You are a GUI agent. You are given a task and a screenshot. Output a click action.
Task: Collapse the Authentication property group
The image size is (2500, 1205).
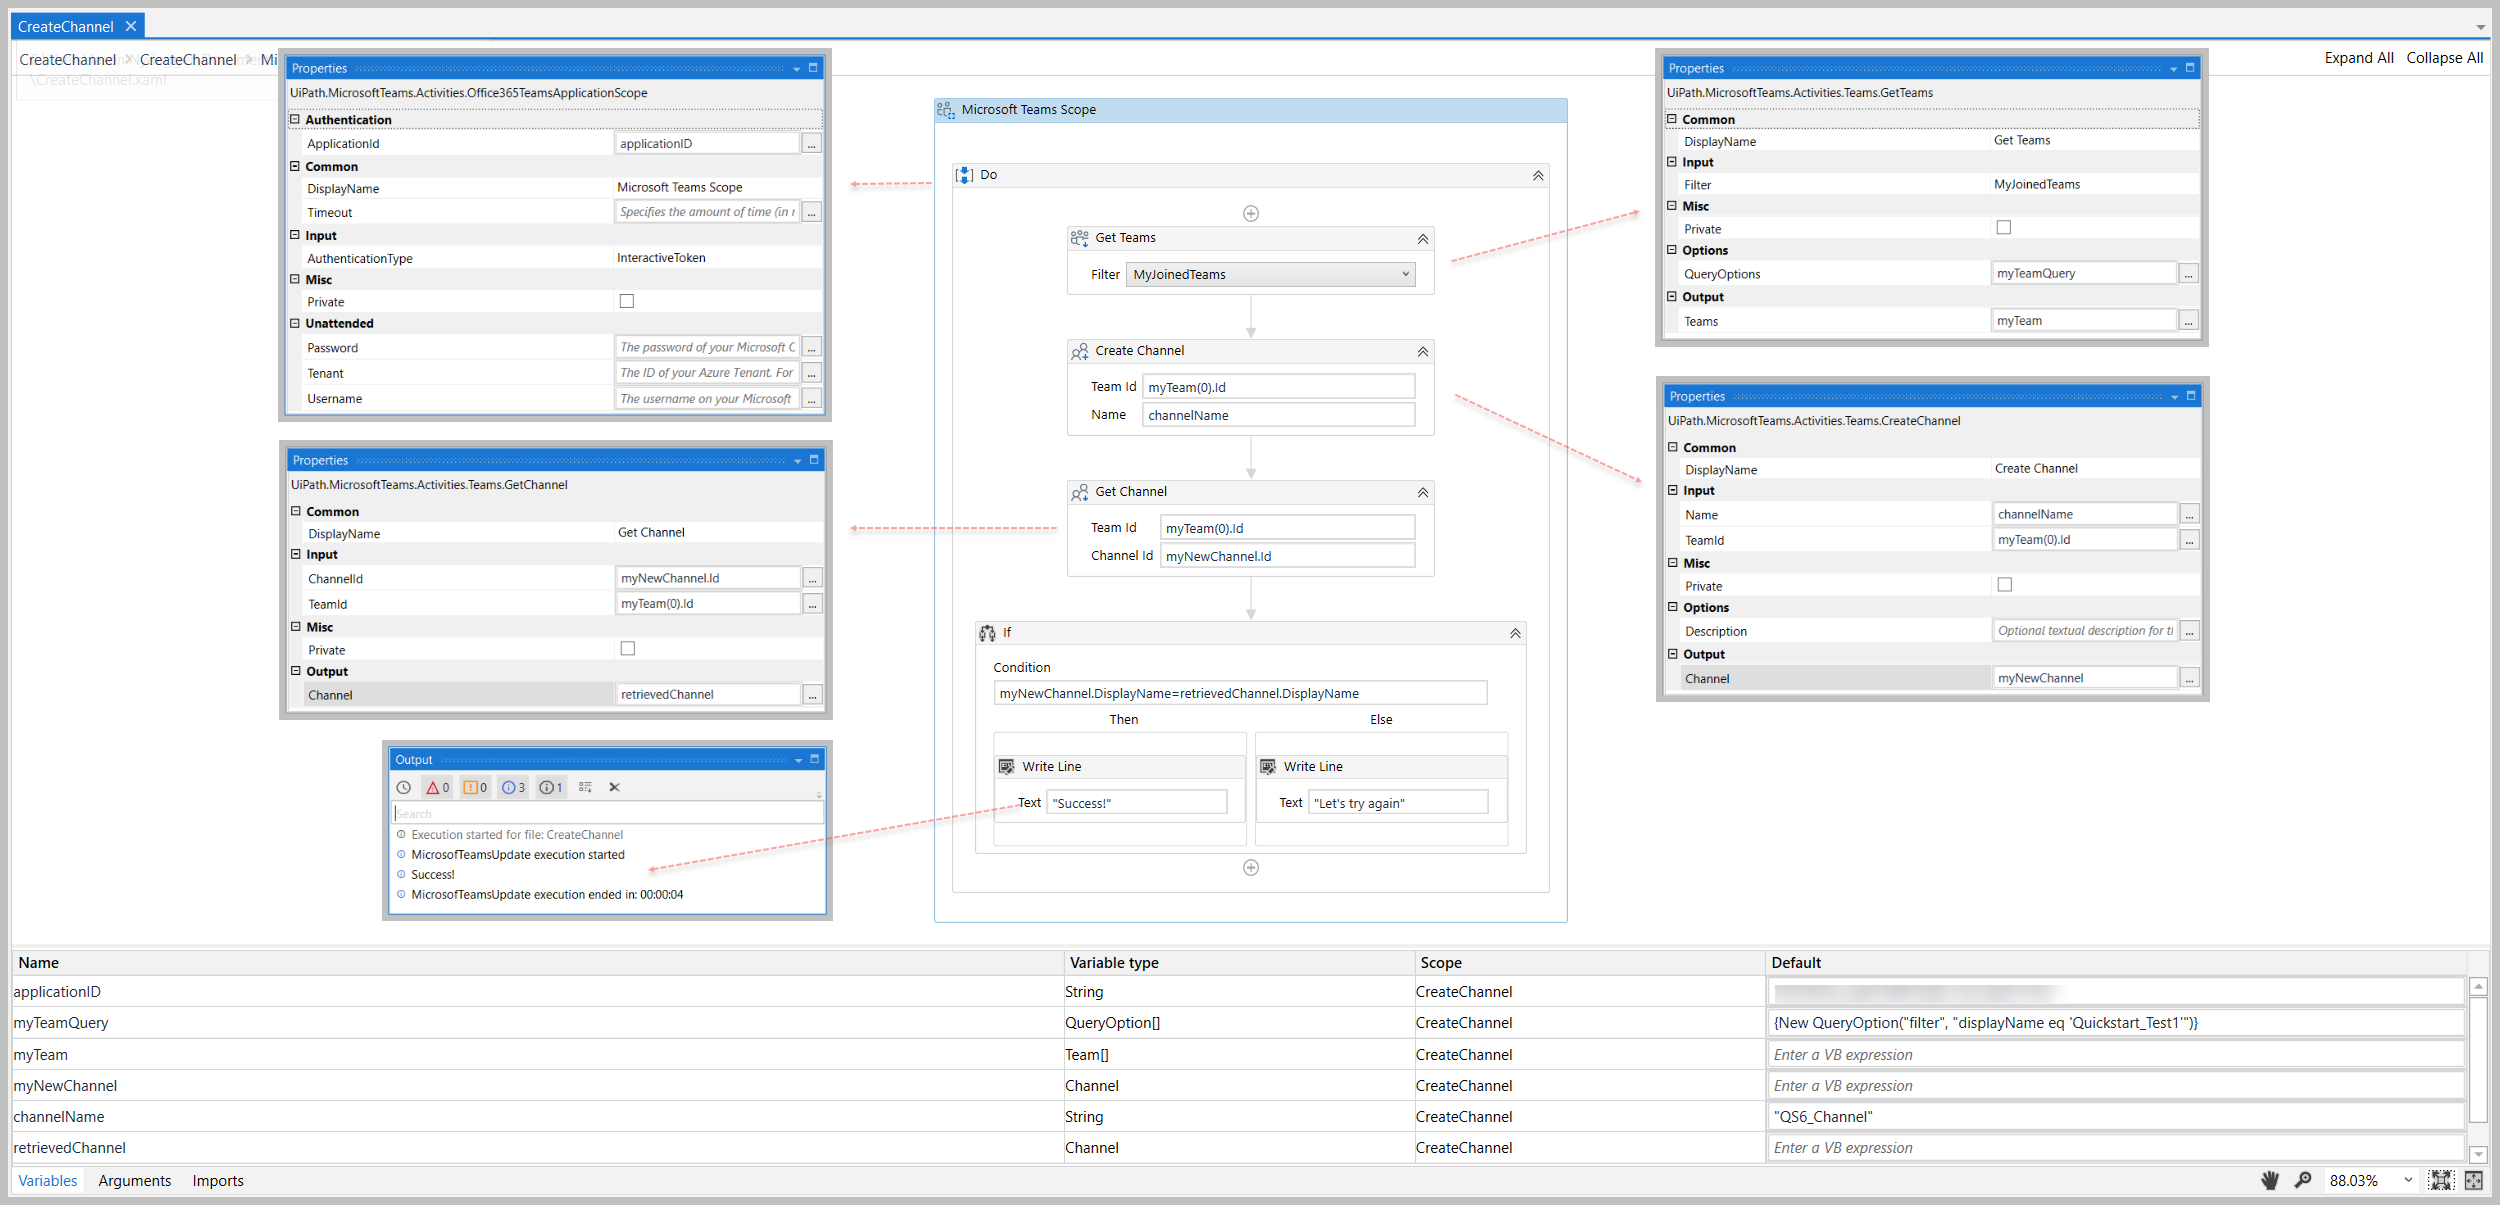[295, 119]
